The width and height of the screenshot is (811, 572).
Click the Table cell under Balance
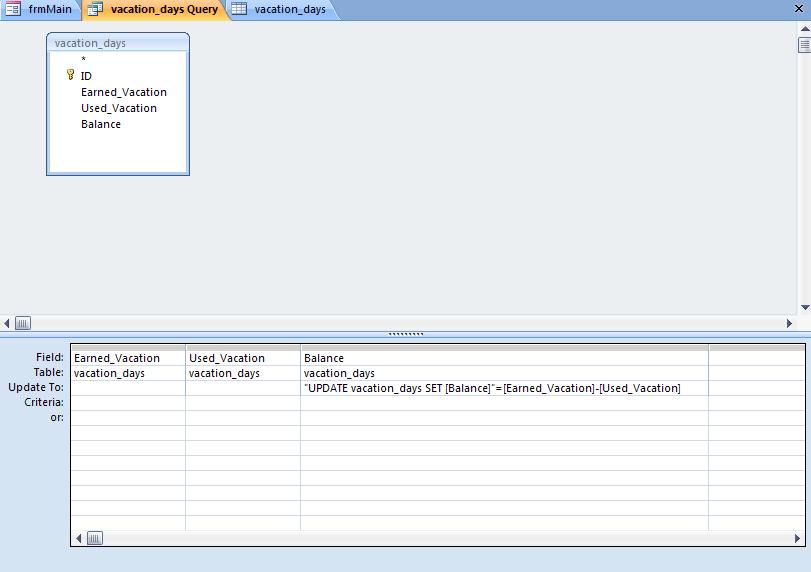[504, 373]
